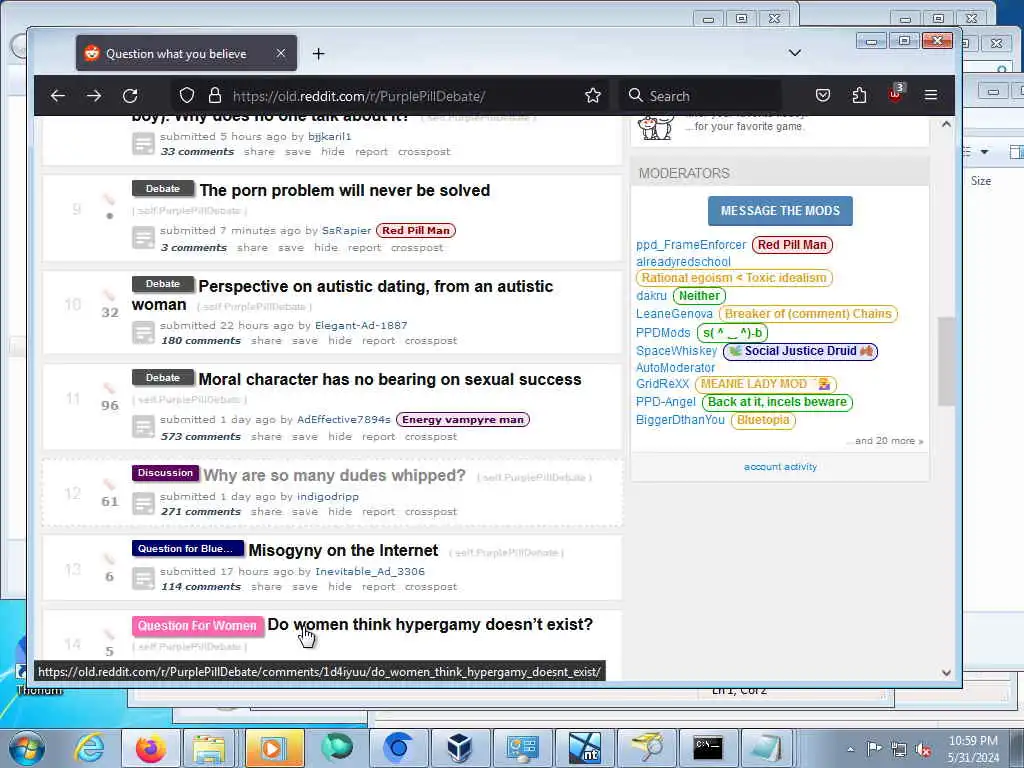
Task: Open the account activity link
Action: 780,467
